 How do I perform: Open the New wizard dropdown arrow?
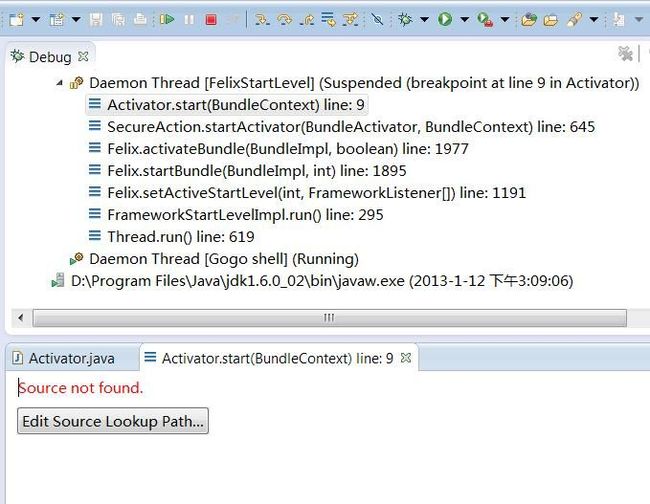36,19
